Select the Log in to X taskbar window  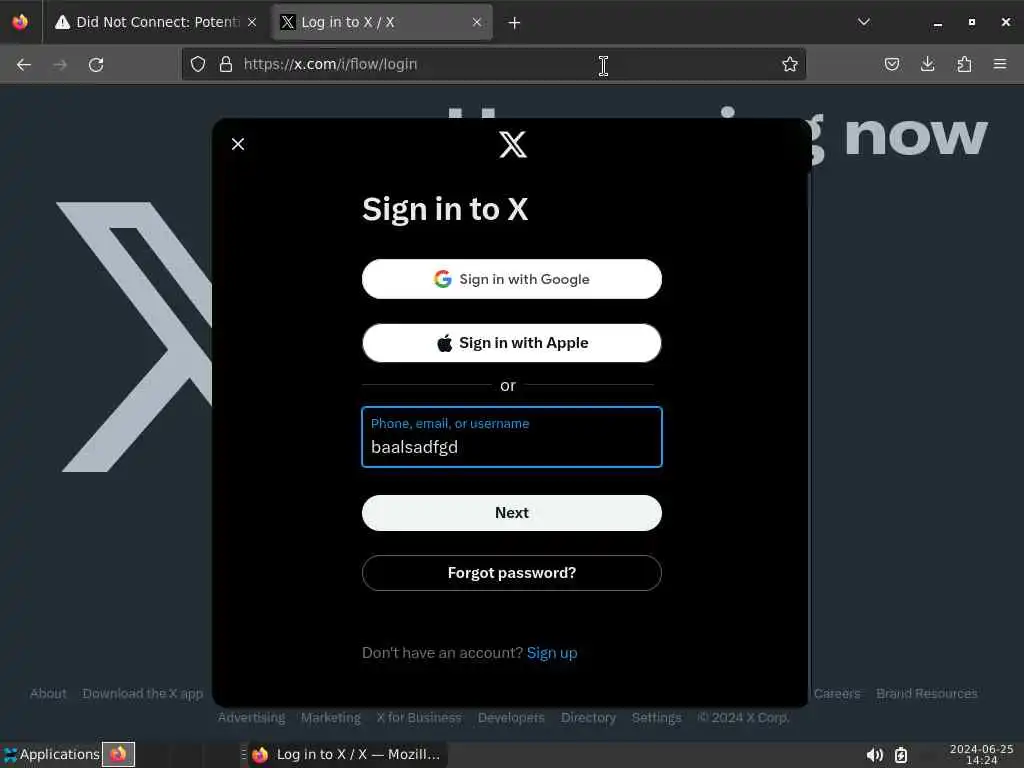pyautogui.click(x=347, y=754)
